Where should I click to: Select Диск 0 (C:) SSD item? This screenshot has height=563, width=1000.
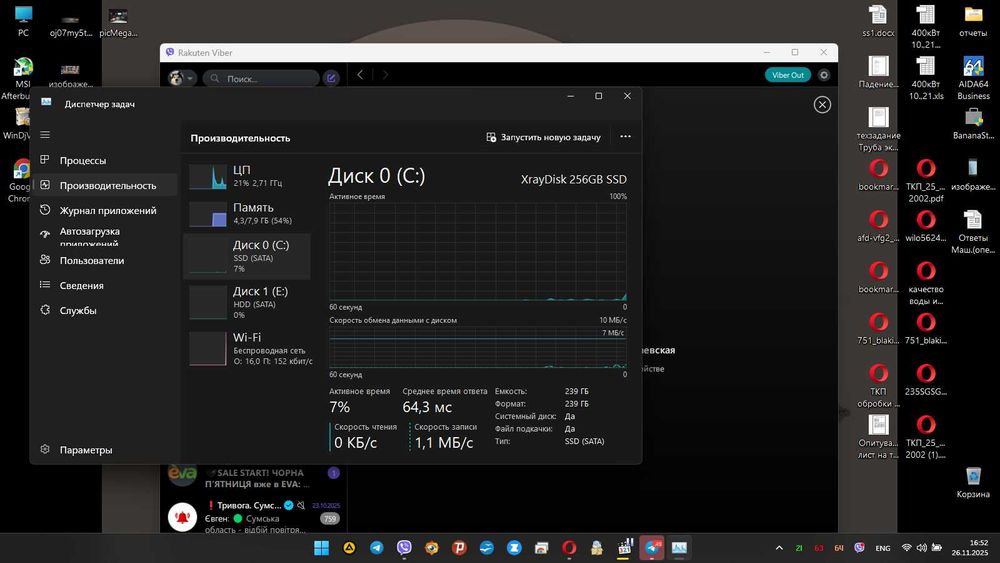[x=247, y=256]
